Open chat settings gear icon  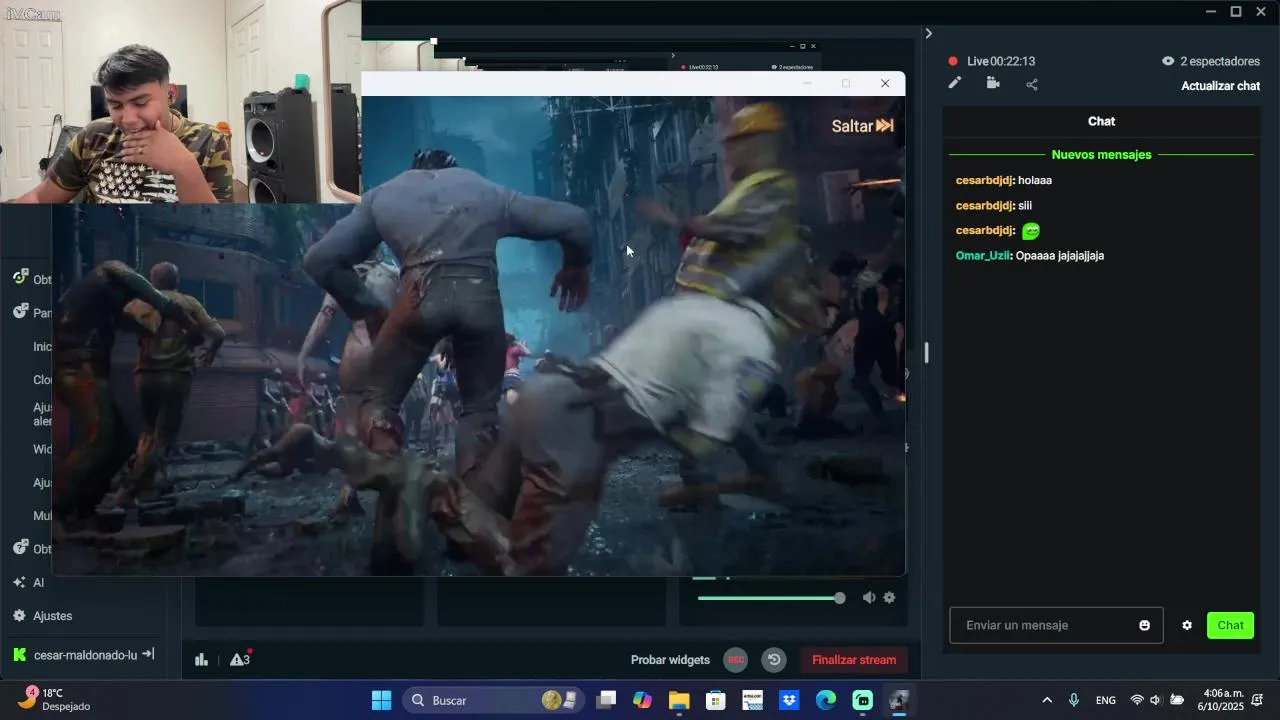[1187, 626]
